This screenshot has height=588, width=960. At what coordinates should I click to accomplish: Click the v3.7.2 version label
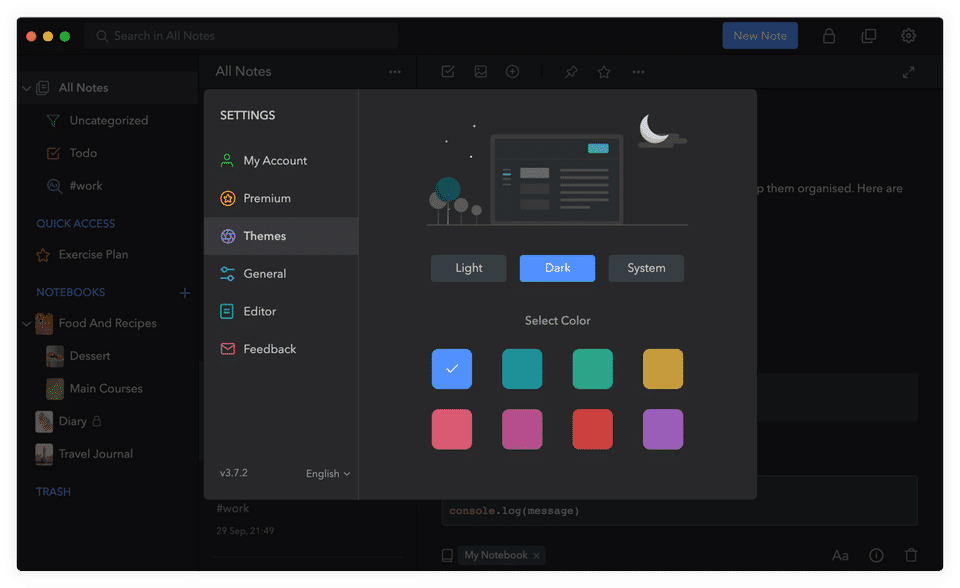pyautogui.click(x=234, y=473)
